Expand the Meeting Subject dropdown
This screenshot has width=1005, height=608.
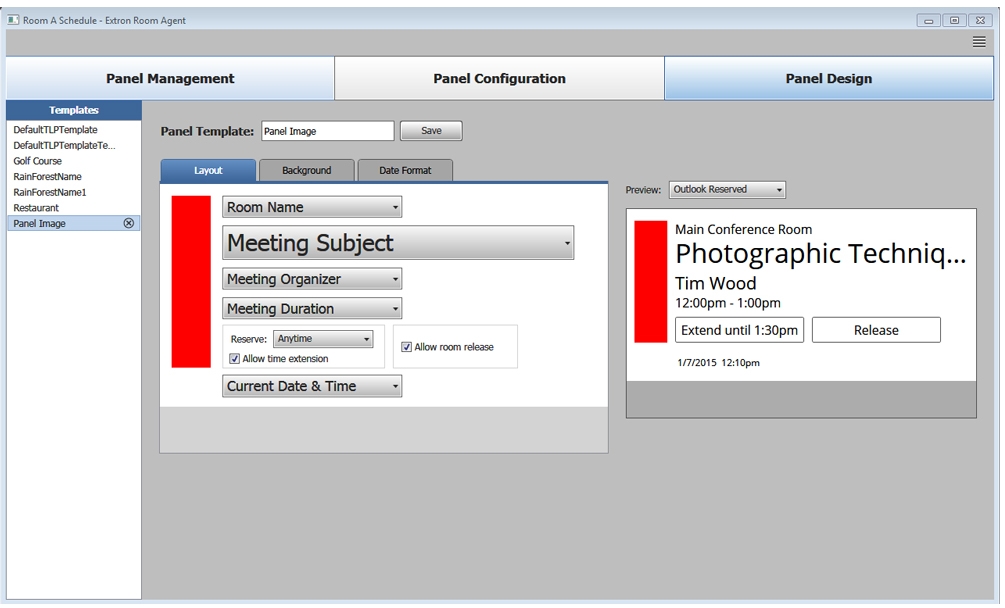[x=397, y=243]
